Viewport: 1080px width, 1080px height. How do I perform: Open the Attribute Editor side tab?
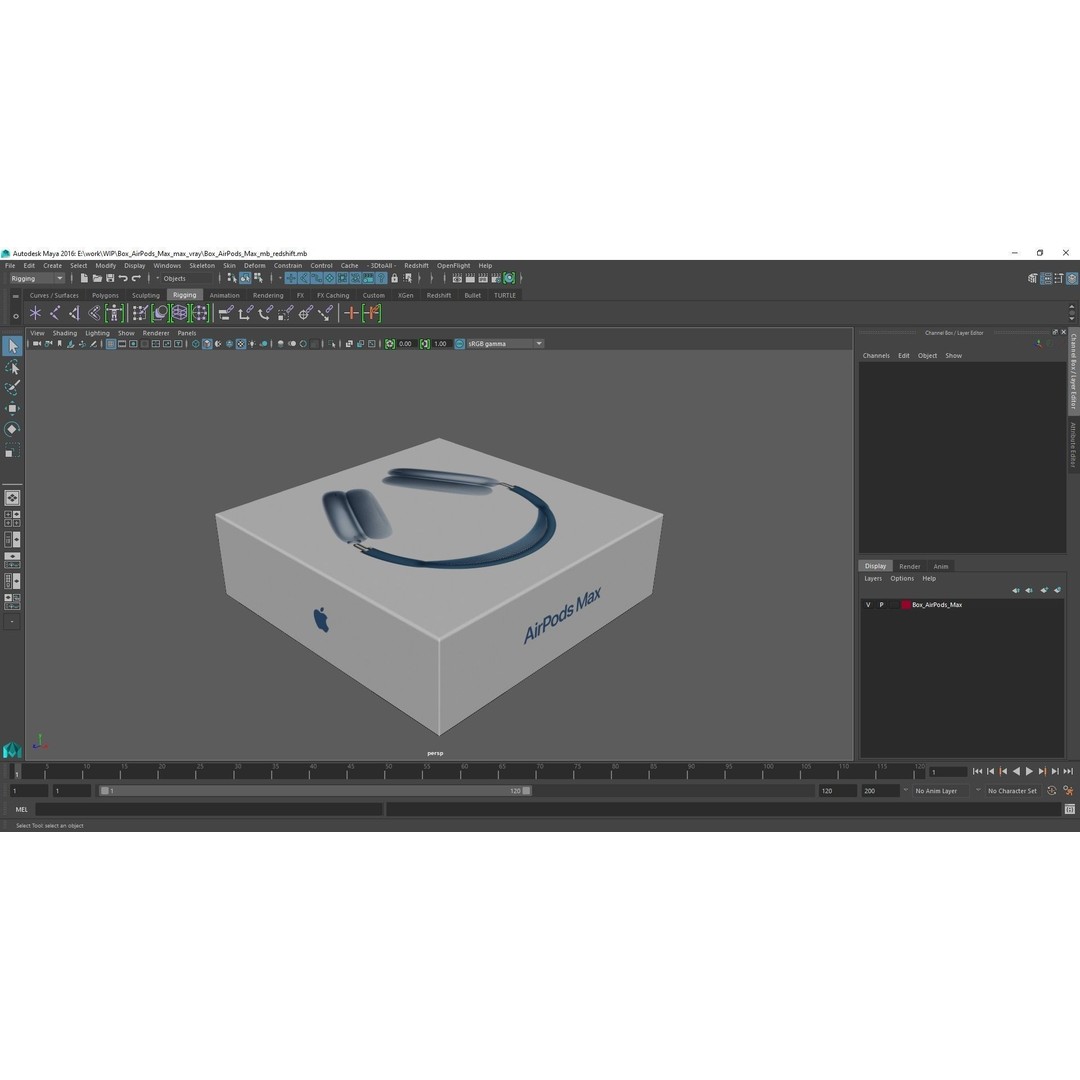point(1072,445)
